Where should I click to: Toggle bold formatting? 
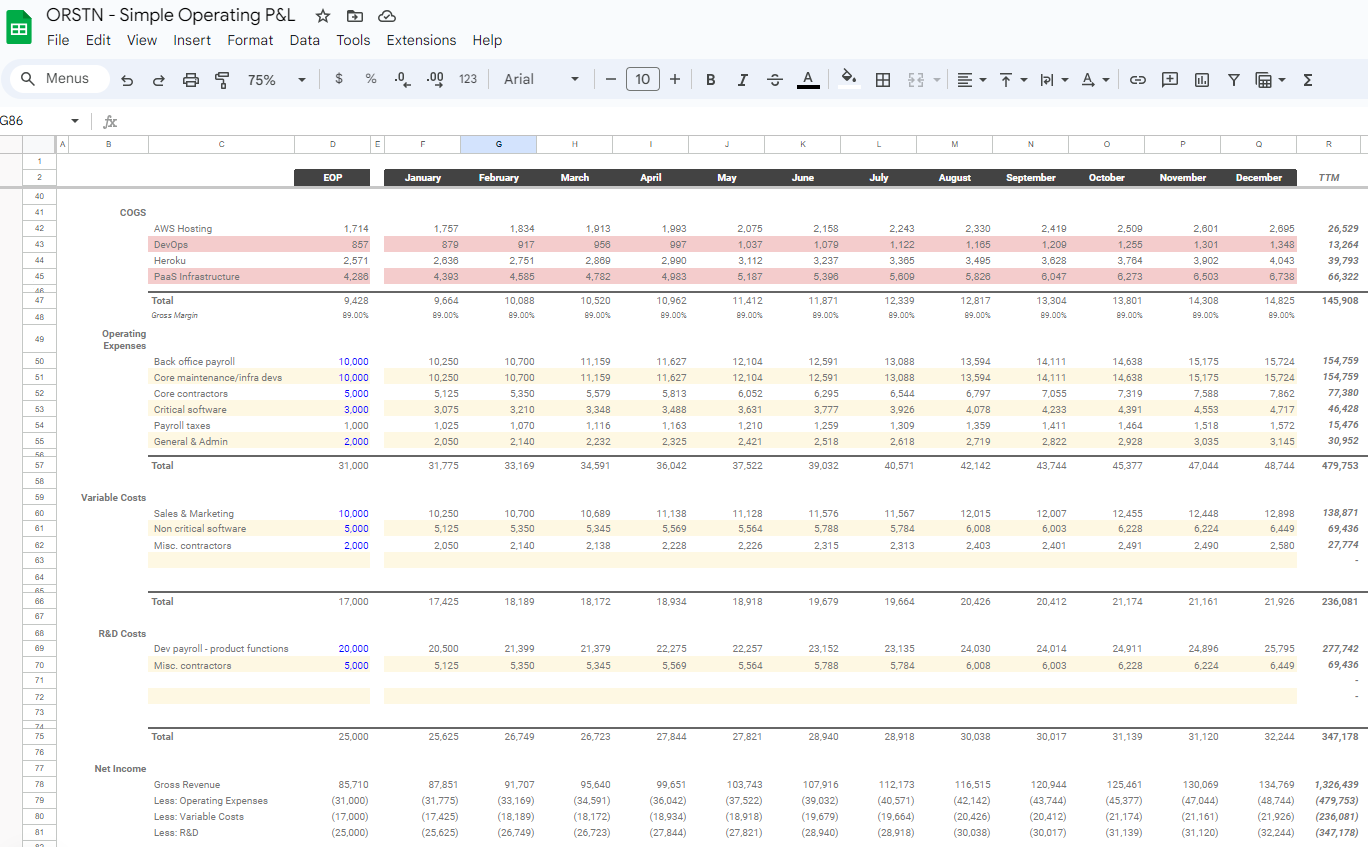click(x=711, y=80)
